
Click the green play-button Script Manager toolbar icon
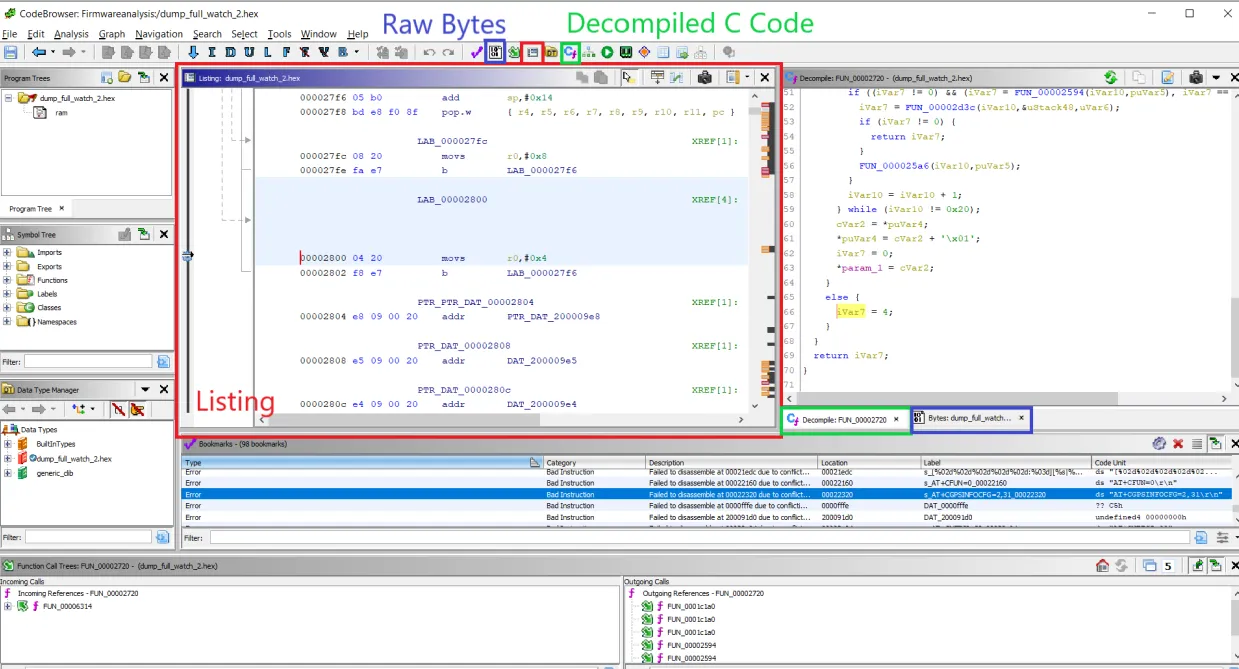click(607, 52)
